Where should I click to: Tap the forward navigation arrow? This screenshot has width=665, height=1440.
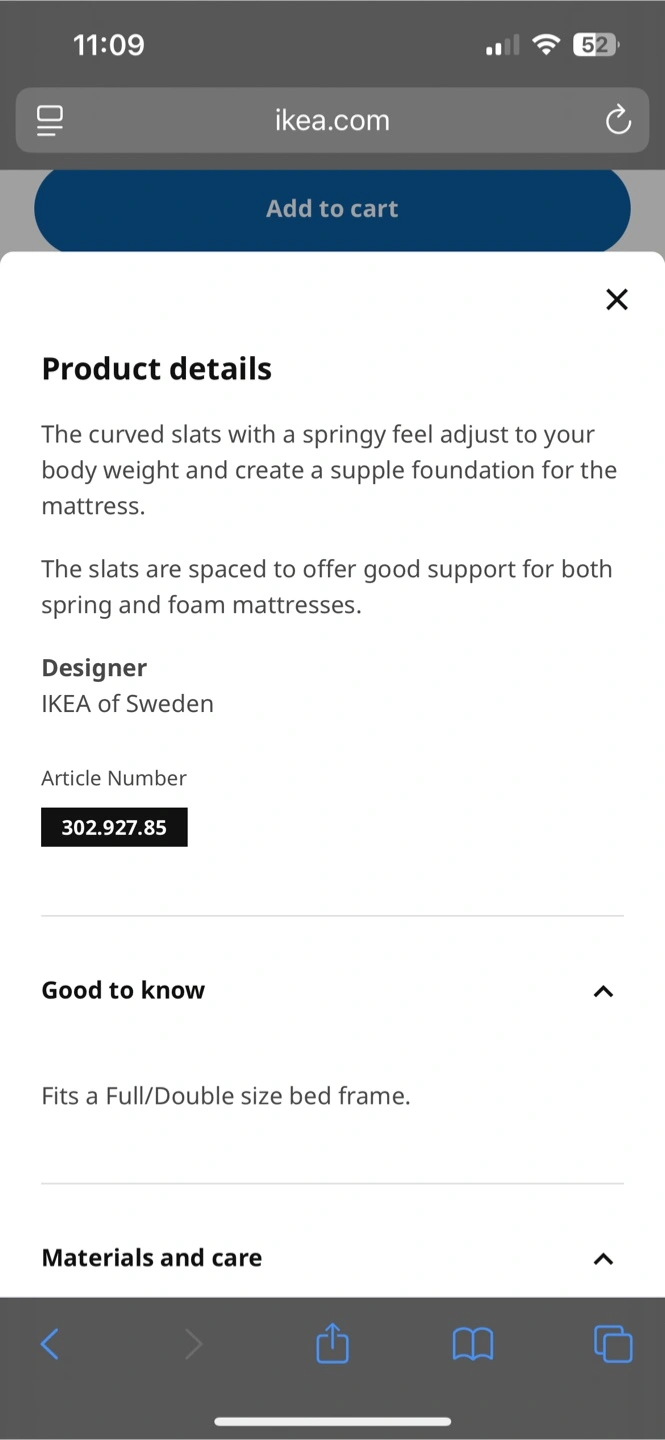(x=193, y=1344)
